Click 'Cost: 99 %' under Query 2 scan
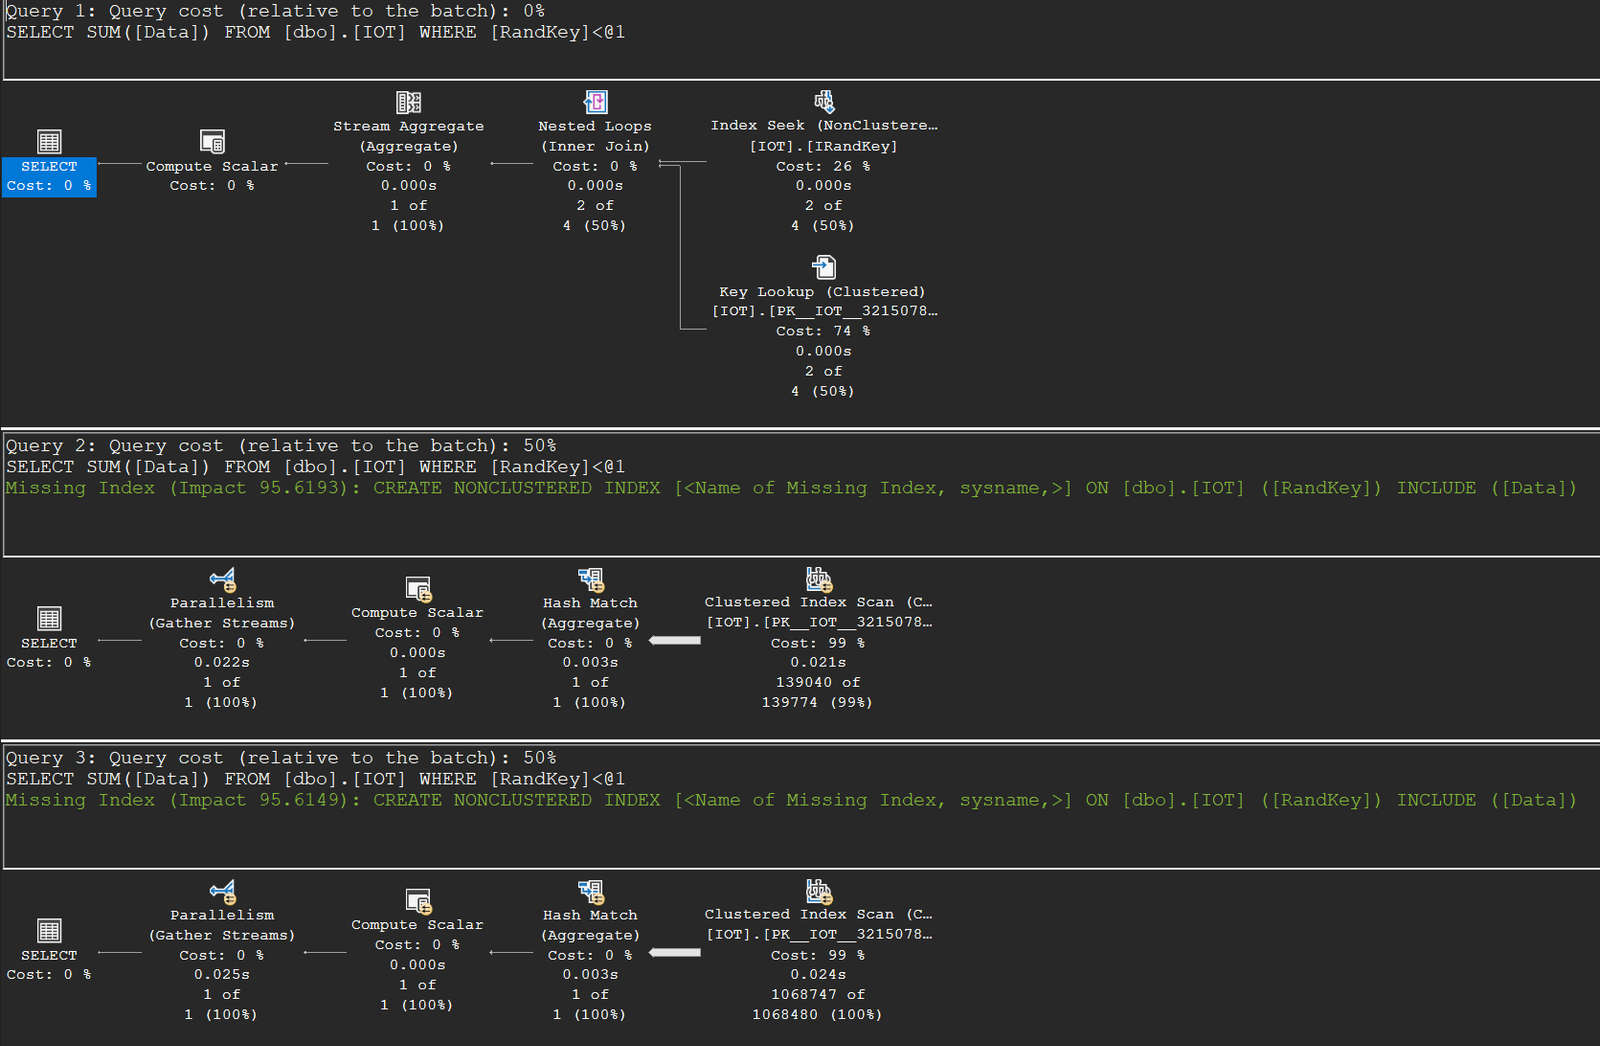Viewport: 1600px width, 1046px height. click(x=818, y=643)
